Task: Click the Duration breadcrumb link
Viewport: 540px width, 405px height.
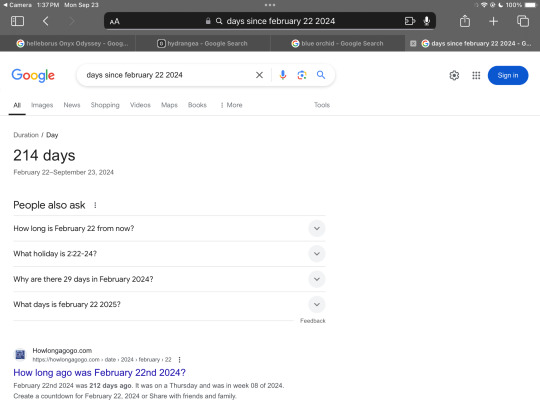Action: point(26,135)
